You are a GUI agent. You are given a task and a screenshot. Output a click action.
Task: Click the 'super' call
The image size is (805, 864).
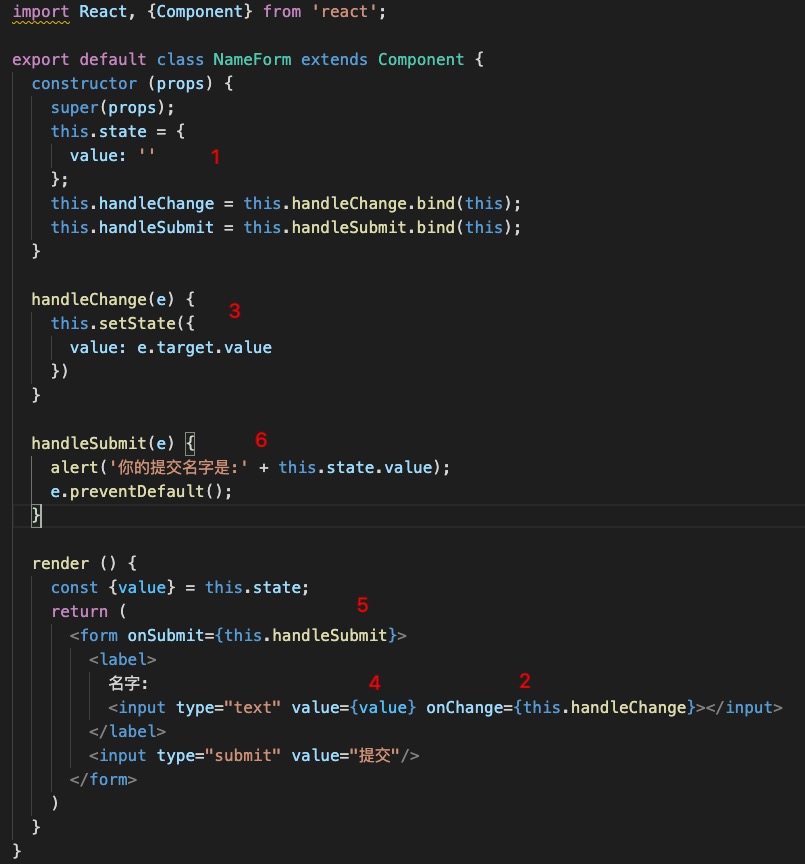tap(74, 107)
